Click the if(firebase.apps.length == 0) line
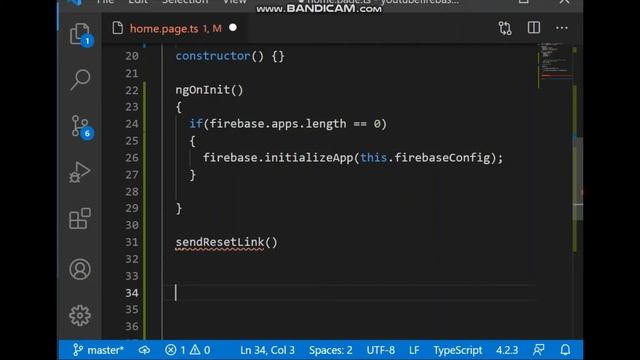 (x=288, y=124)
